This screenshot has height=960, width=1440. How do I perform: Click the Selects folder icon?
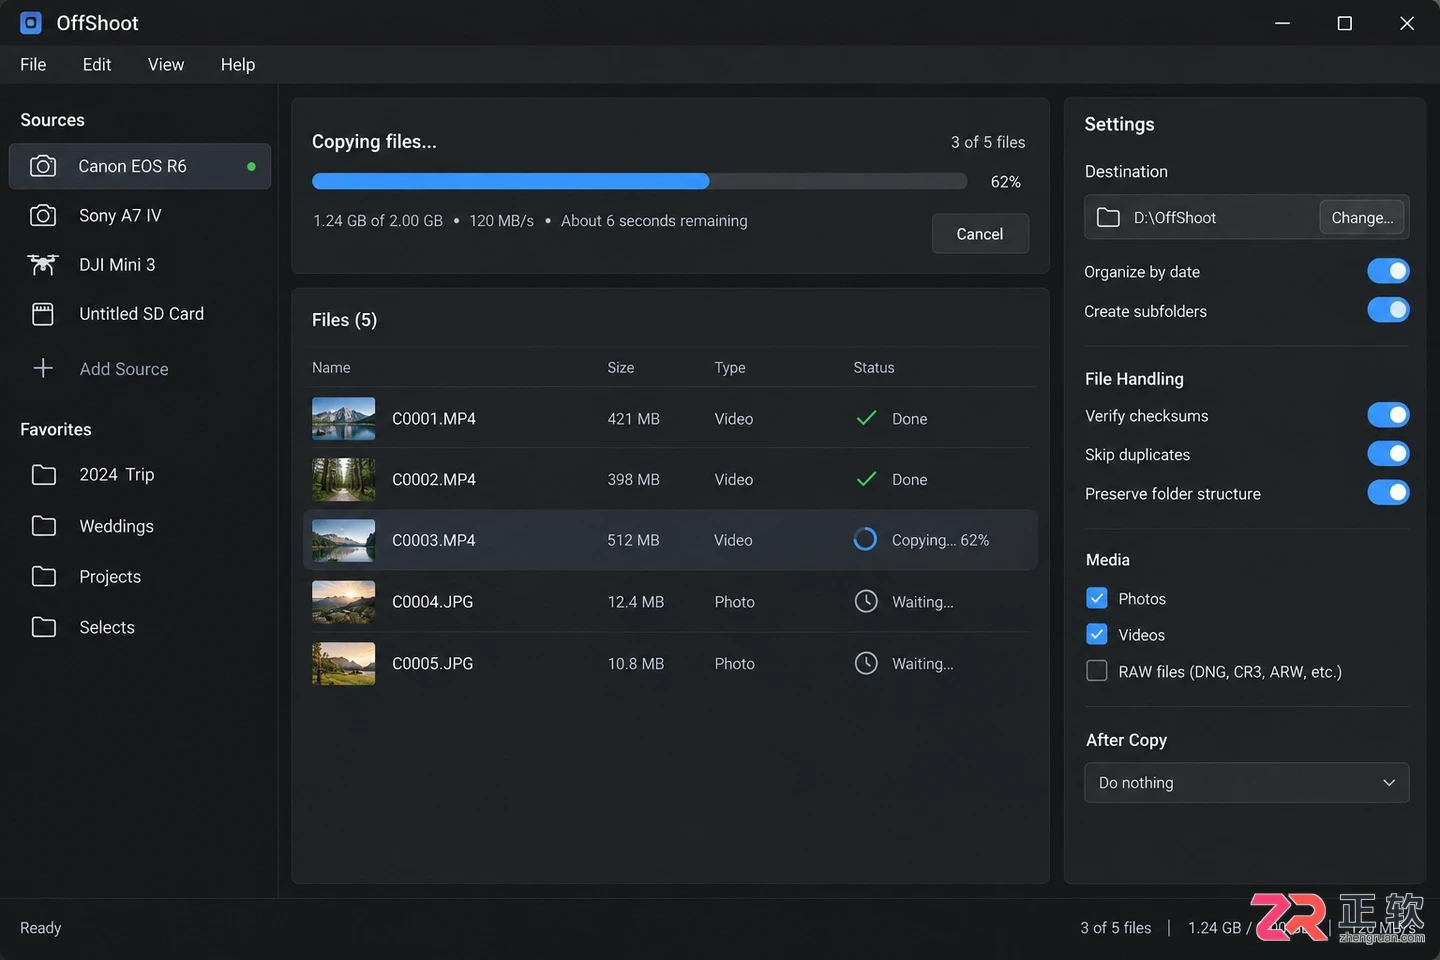tap(44, 627)
